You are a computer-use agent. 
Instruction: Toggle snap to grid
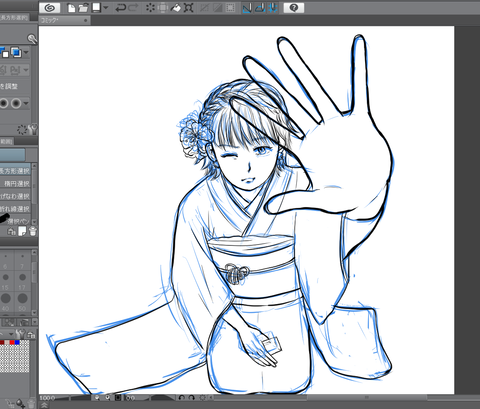click(273, 8)
